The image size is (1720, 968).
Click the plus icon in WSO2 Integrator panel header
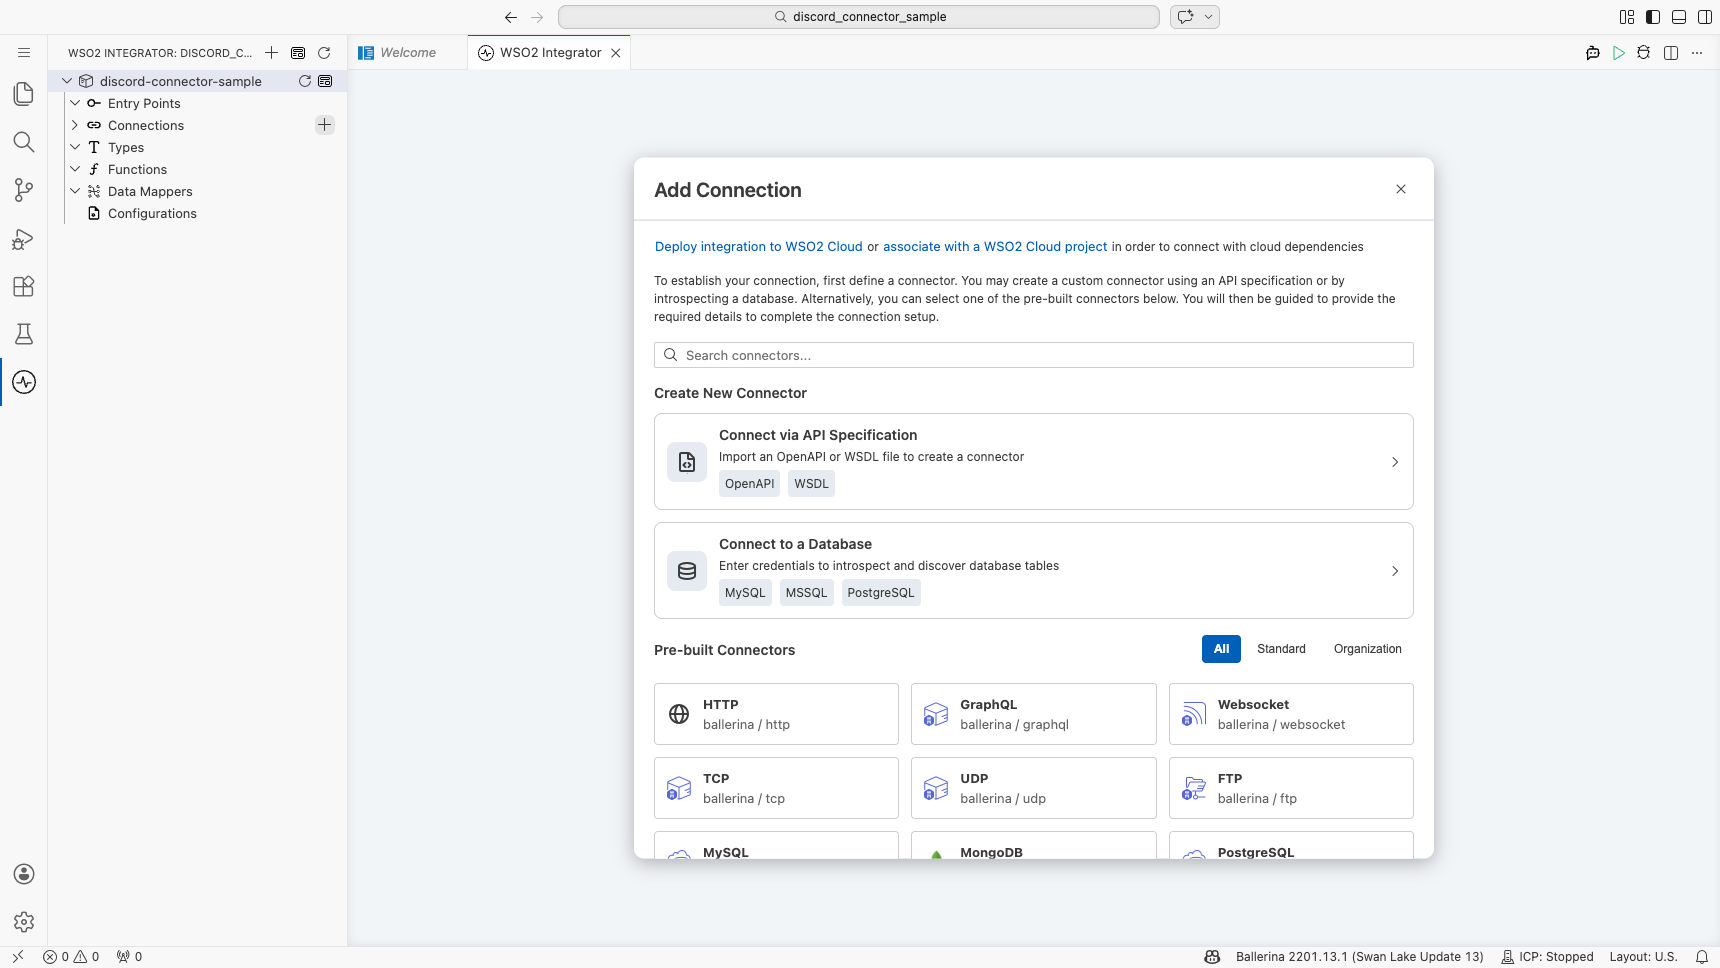pyautogui.click(x=271, y=53)
